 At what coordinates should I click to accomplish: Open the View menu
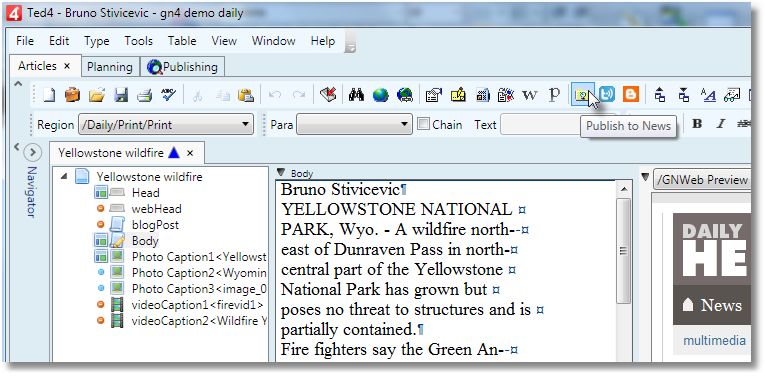tap(224, 41)
